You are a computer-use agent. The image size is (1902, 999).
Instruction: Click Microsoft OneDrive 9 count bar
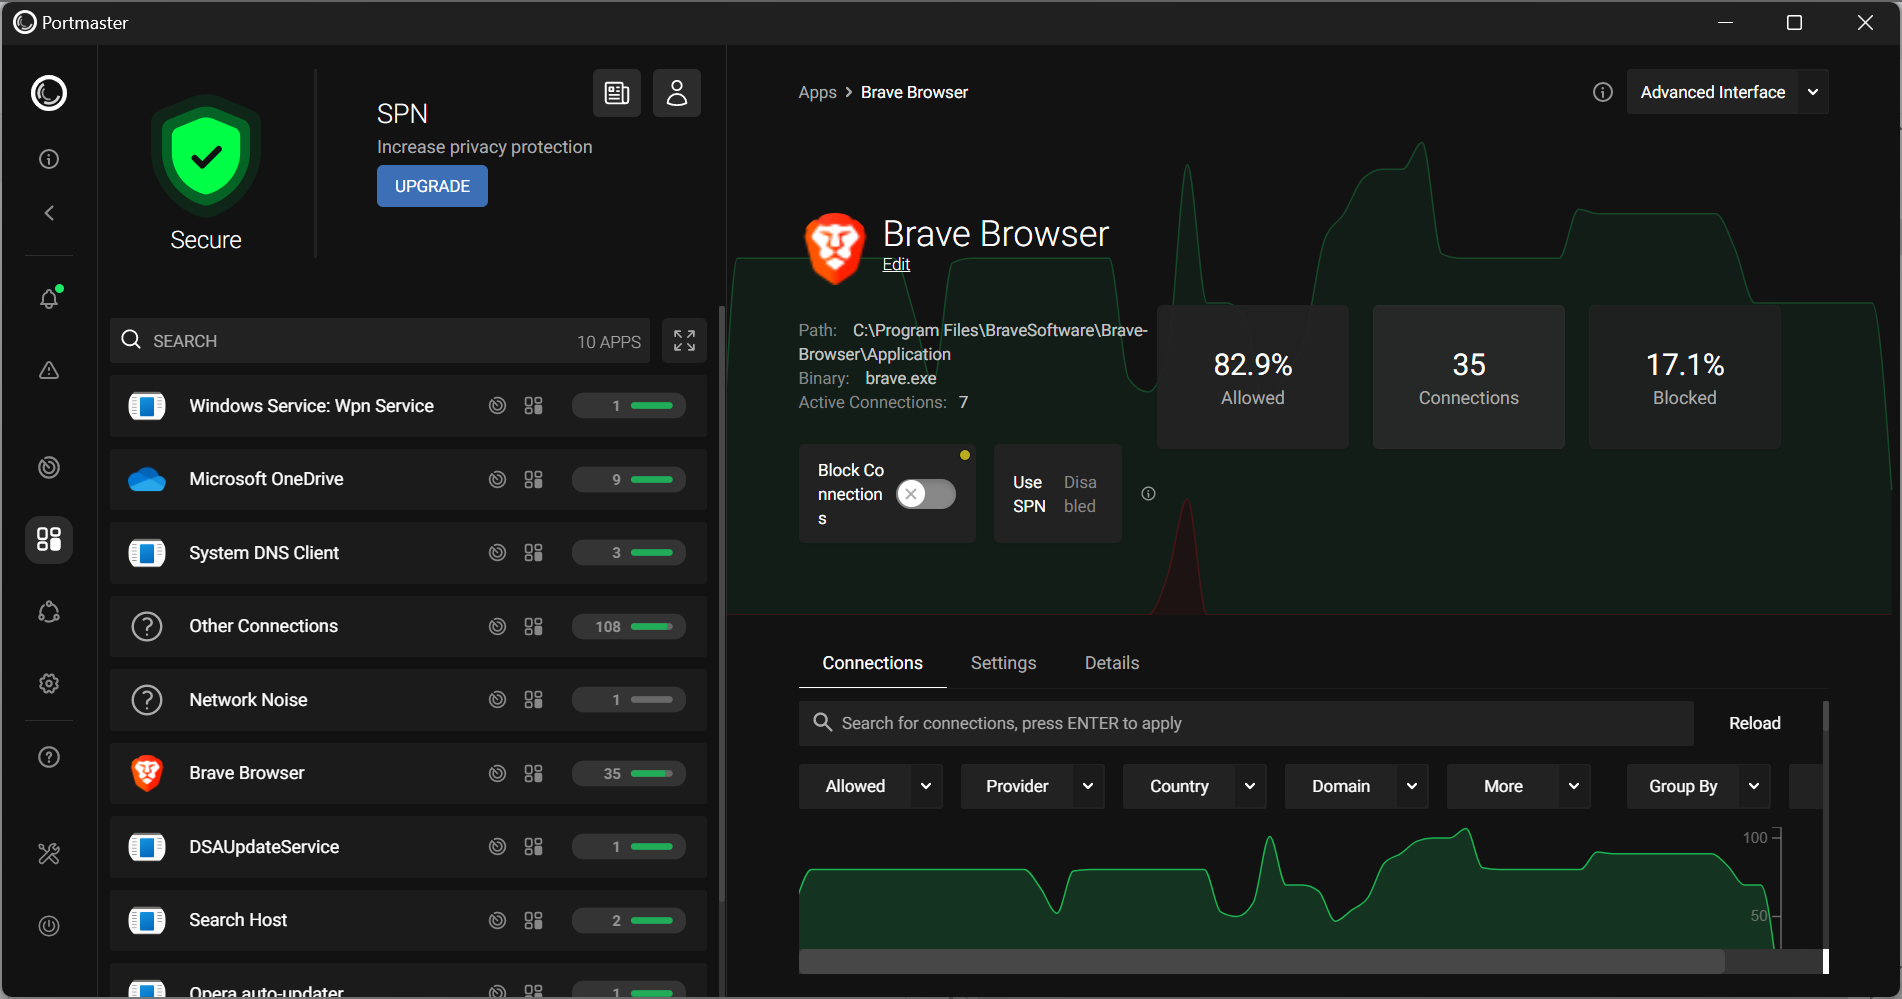(629, 479)
